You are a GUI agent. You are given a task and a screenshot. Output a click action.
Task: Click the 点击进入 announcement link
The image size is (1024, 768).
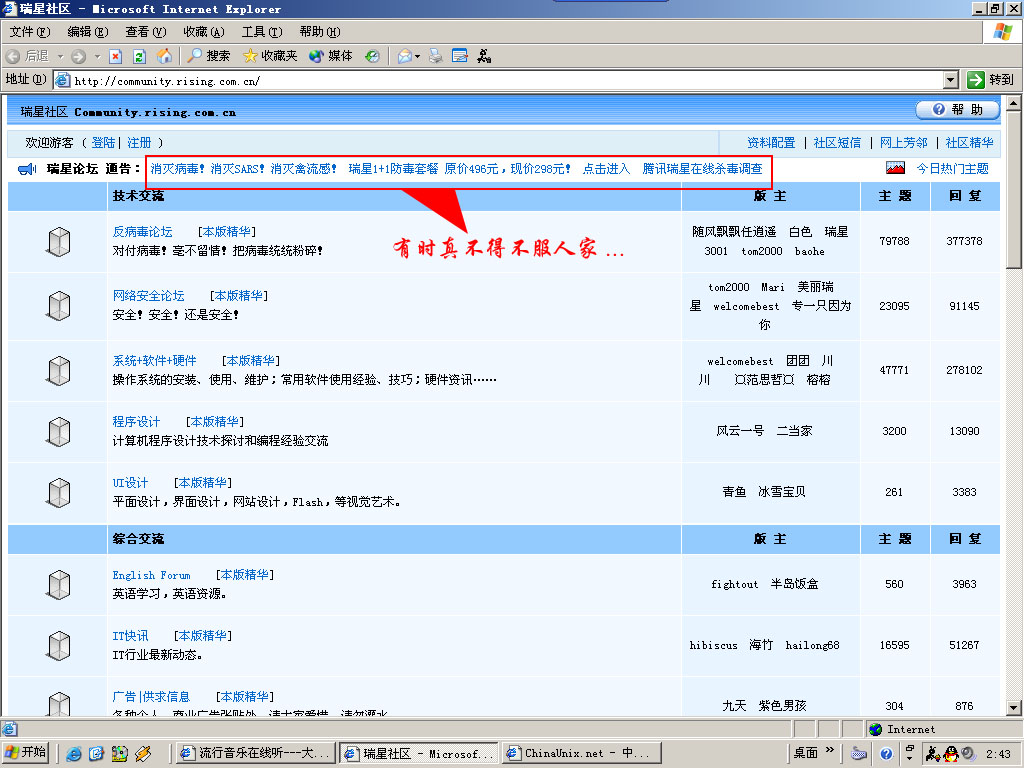click(606, 168)
